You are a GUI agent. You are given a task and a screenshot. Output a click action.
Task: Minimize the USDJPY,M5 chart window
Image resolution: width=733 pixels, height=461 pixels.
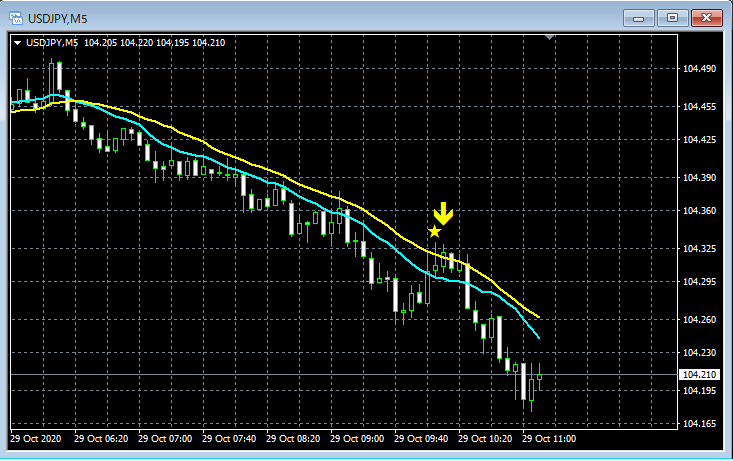(639, 18)
